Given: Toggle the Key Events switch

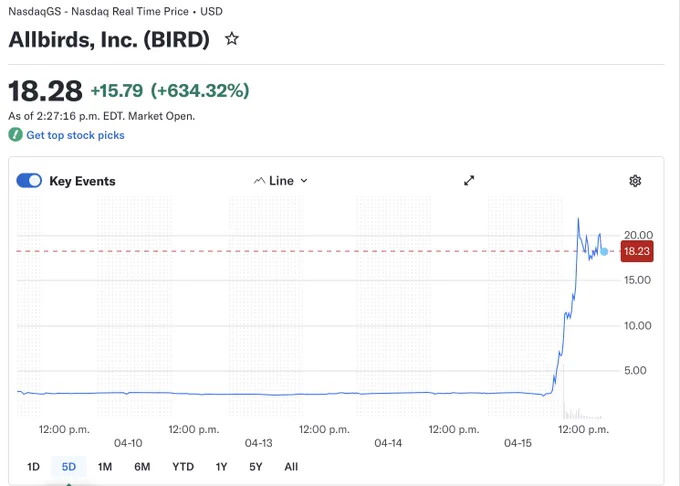Looking at the screenshot, I should click(29, 181).
